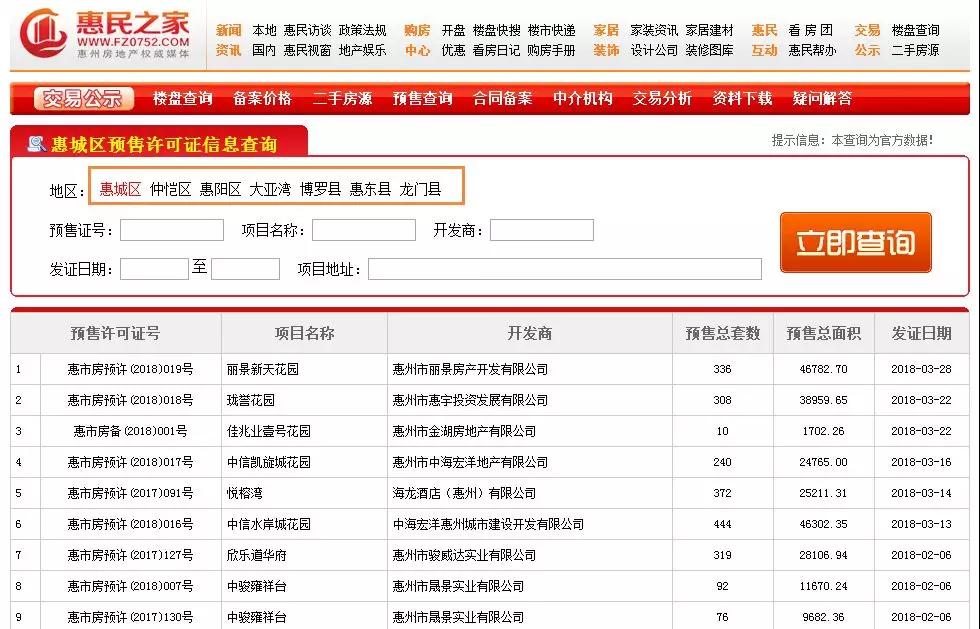Screen dimensions: 980x629
Task: Select the 惠阳区 district filter
Action: point(221,189)
